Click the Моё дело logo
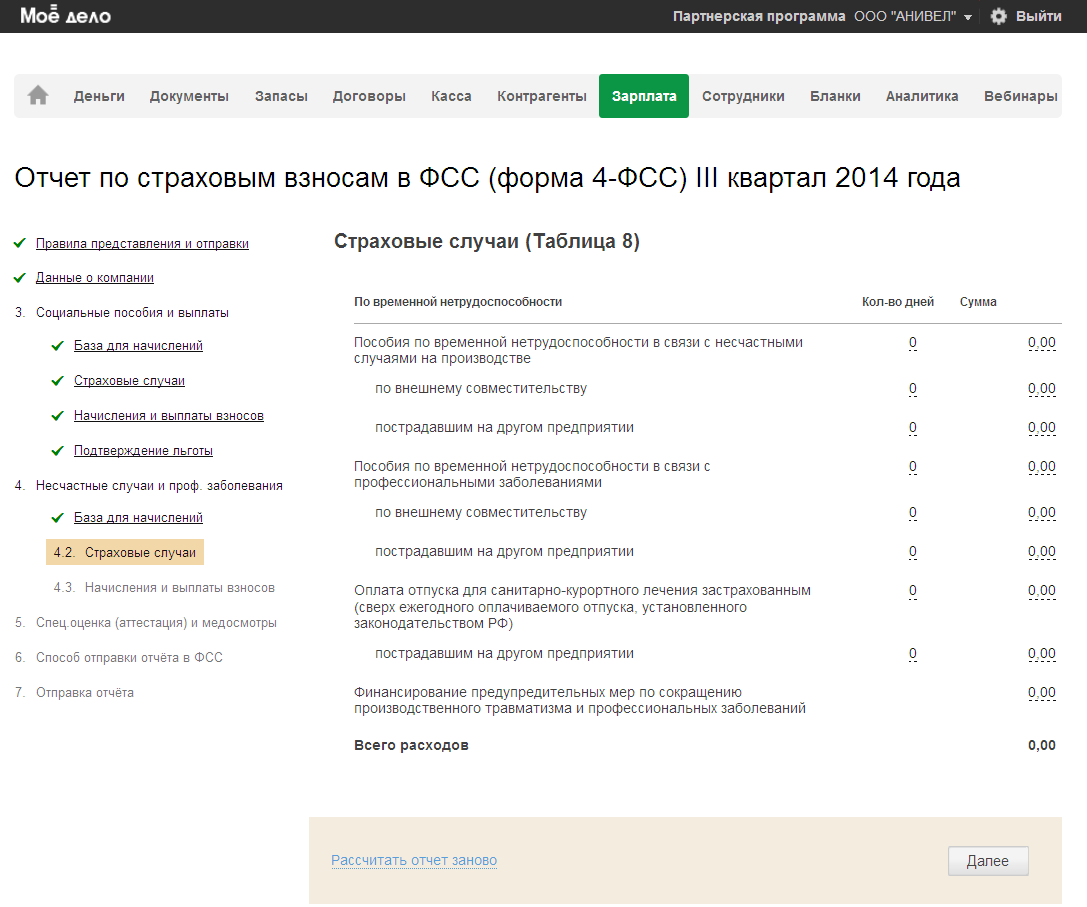This screenshot has height=907, width=1087. click(66, 16)
